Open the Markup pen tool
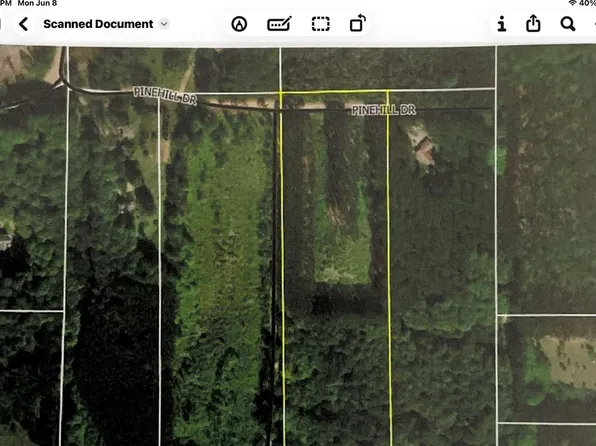The image size is (596, 446). click(239, 24)
